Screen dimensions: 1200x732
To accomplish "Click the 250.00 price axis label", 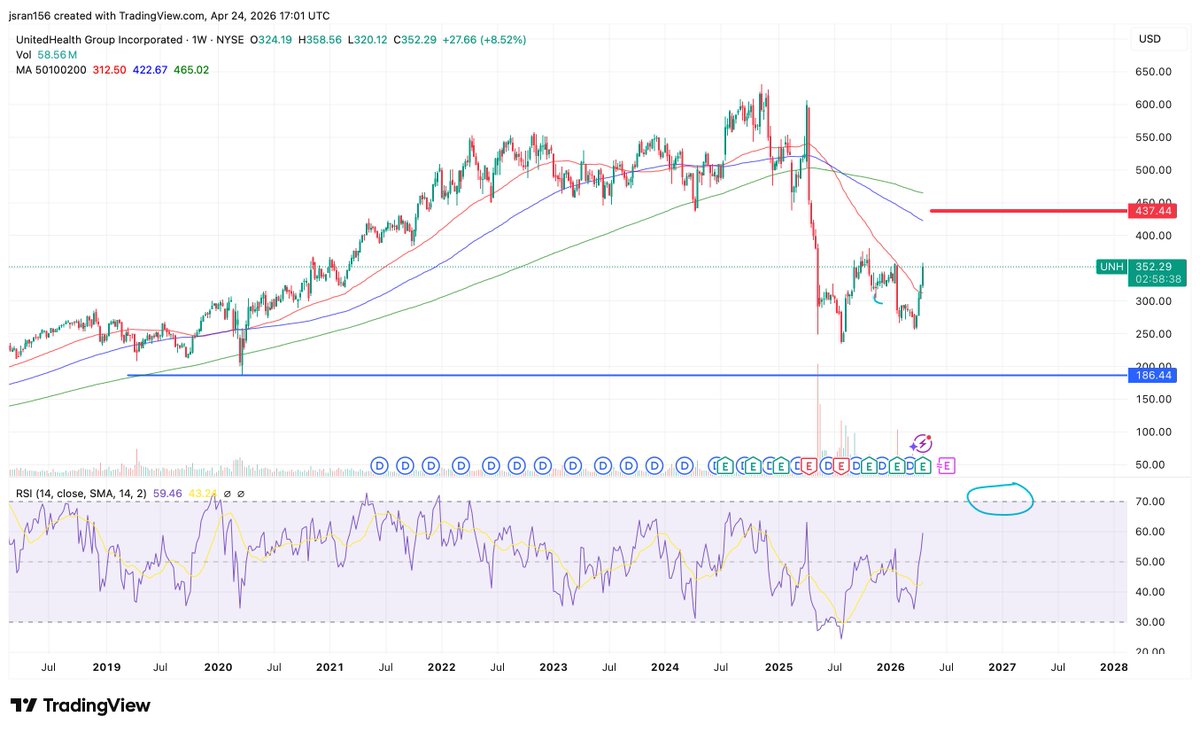I will pyautogui.click(x=1153, y=334).
